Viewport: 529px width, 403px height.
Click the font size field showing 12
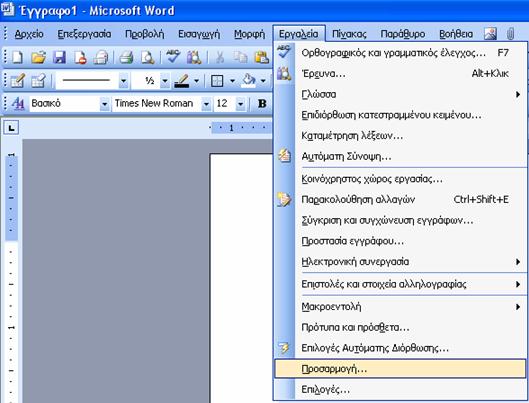[x=225, y=104]
